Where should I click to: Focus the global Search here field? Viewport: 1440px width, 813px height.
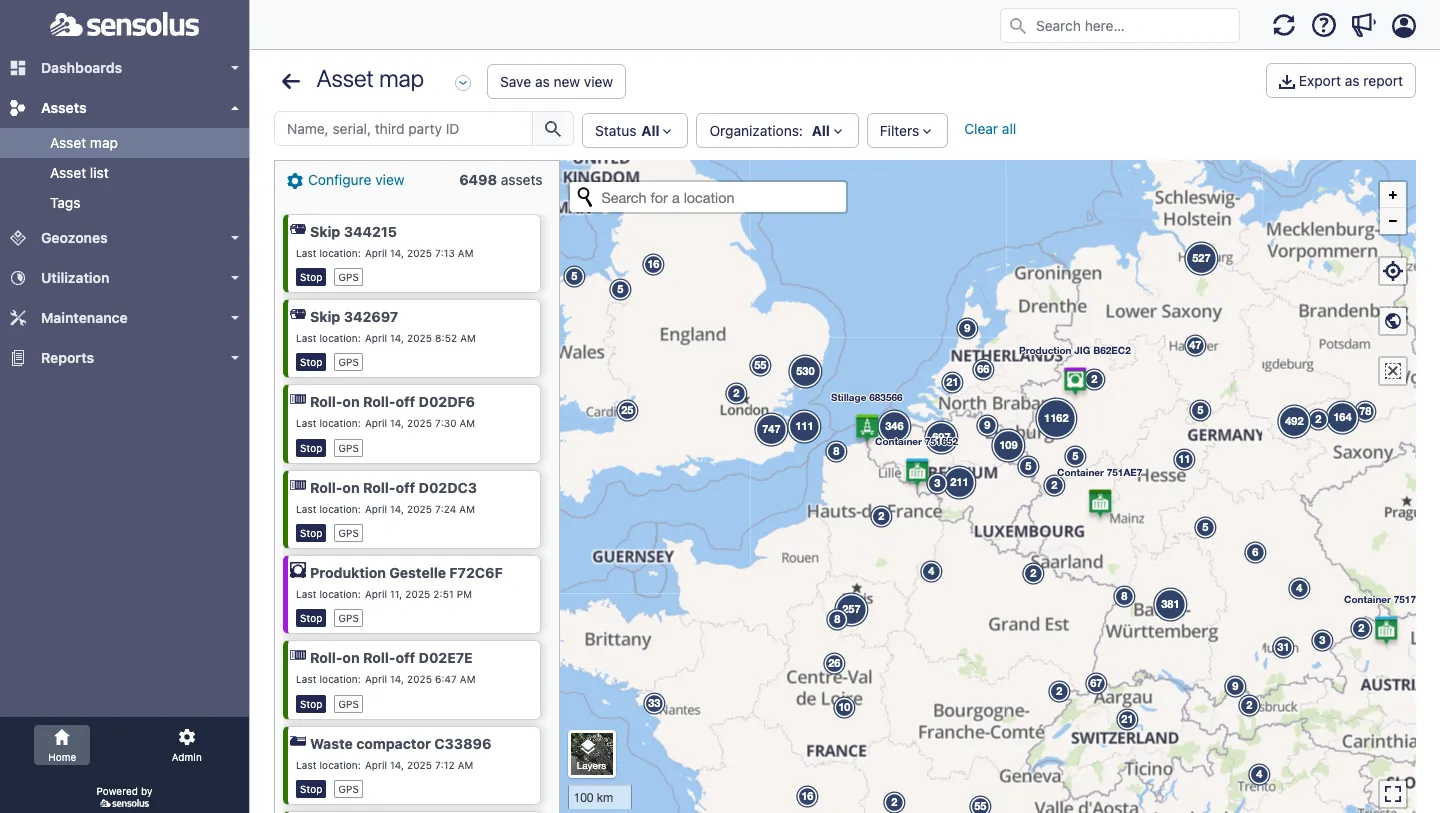[1120, 26]
